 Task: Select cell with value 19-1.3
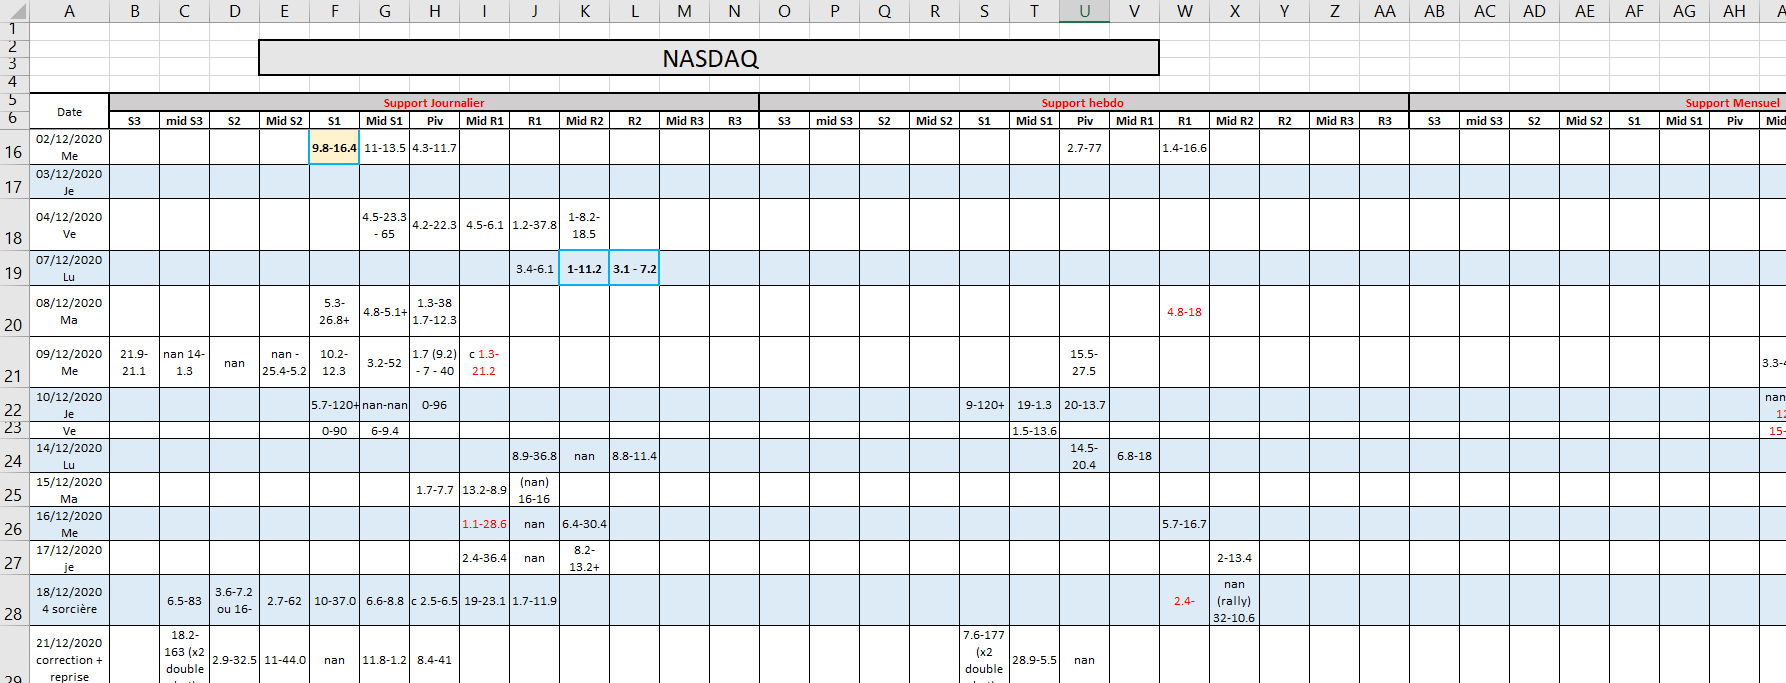[x=1034, y=405]
